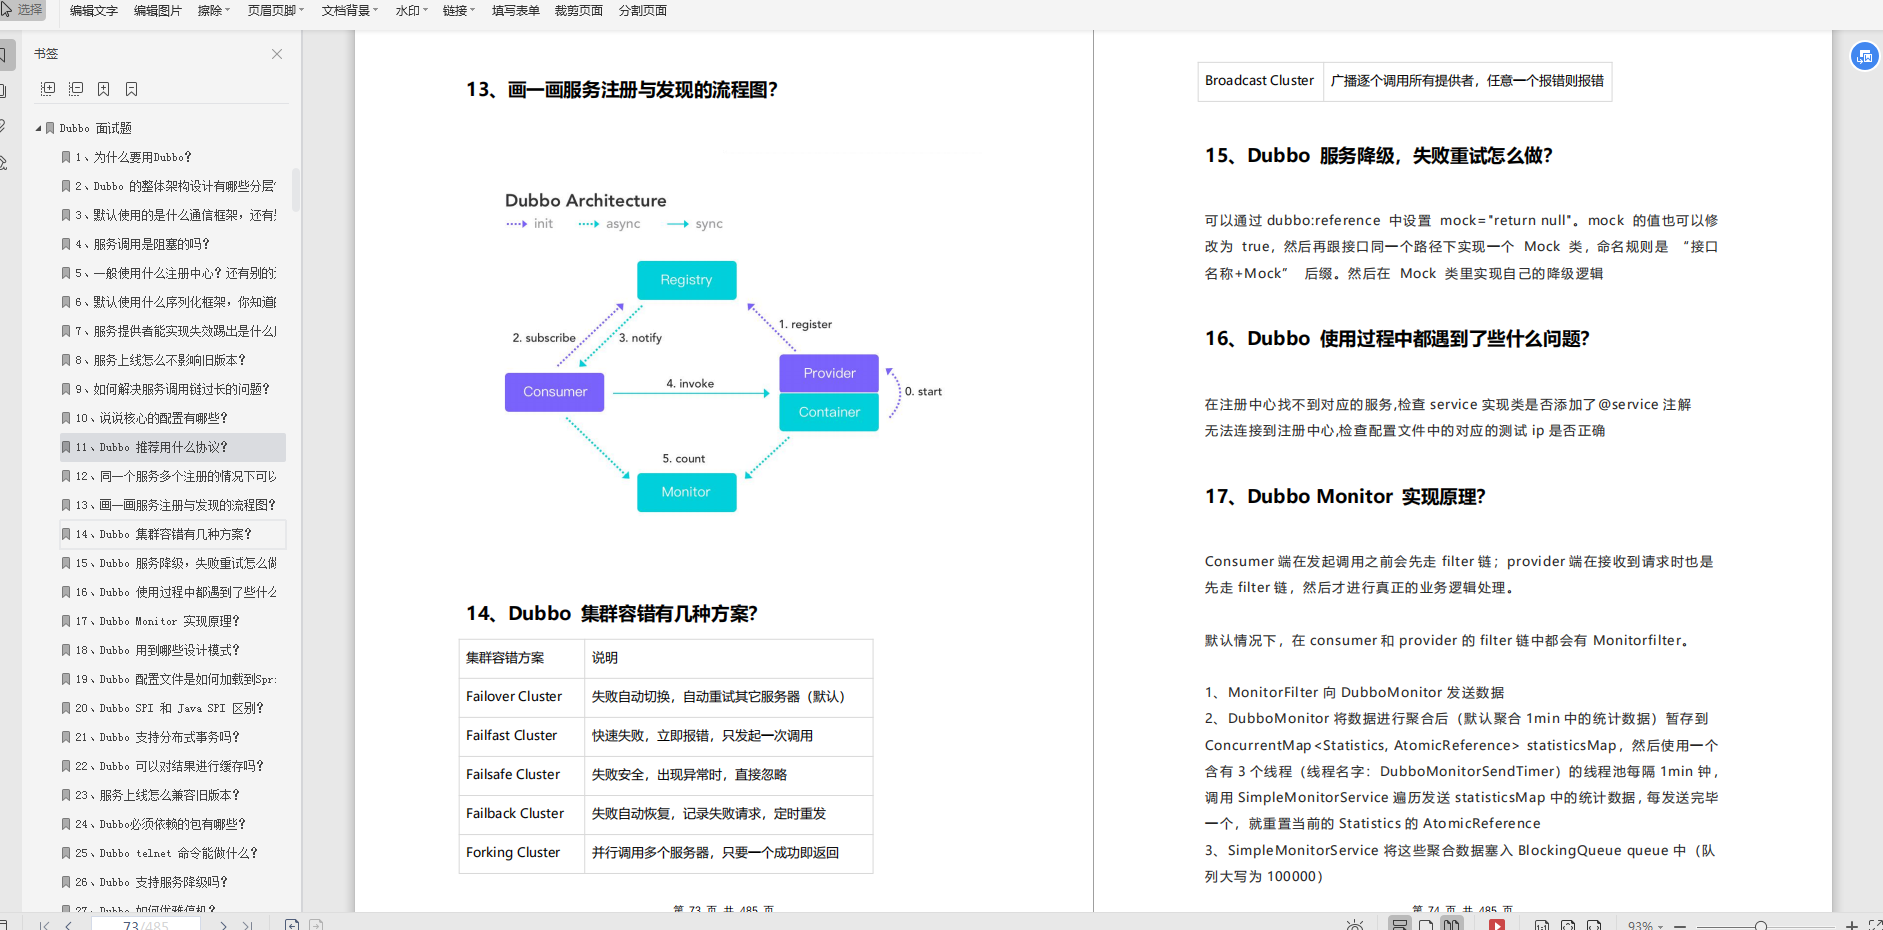Open the bookmarks sidebar tab icon
The width and height of the screenshot is (1883, 930).
point(5,54)
